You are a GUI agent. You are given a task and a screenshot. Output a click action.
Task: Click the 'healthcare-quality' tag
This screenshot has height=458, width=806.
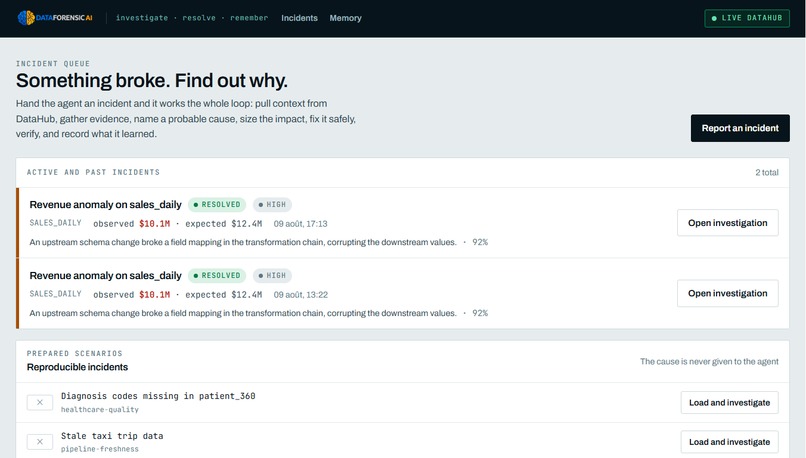[100, 410]
